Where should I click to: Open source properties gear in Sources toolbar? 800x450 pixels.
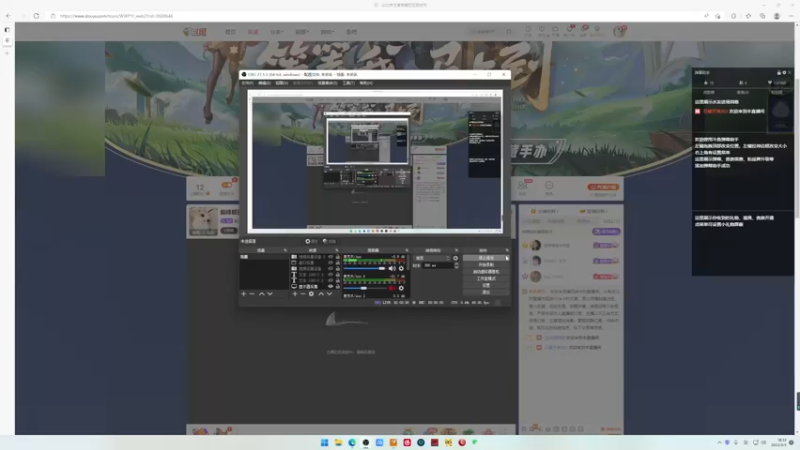coord(311,294)
